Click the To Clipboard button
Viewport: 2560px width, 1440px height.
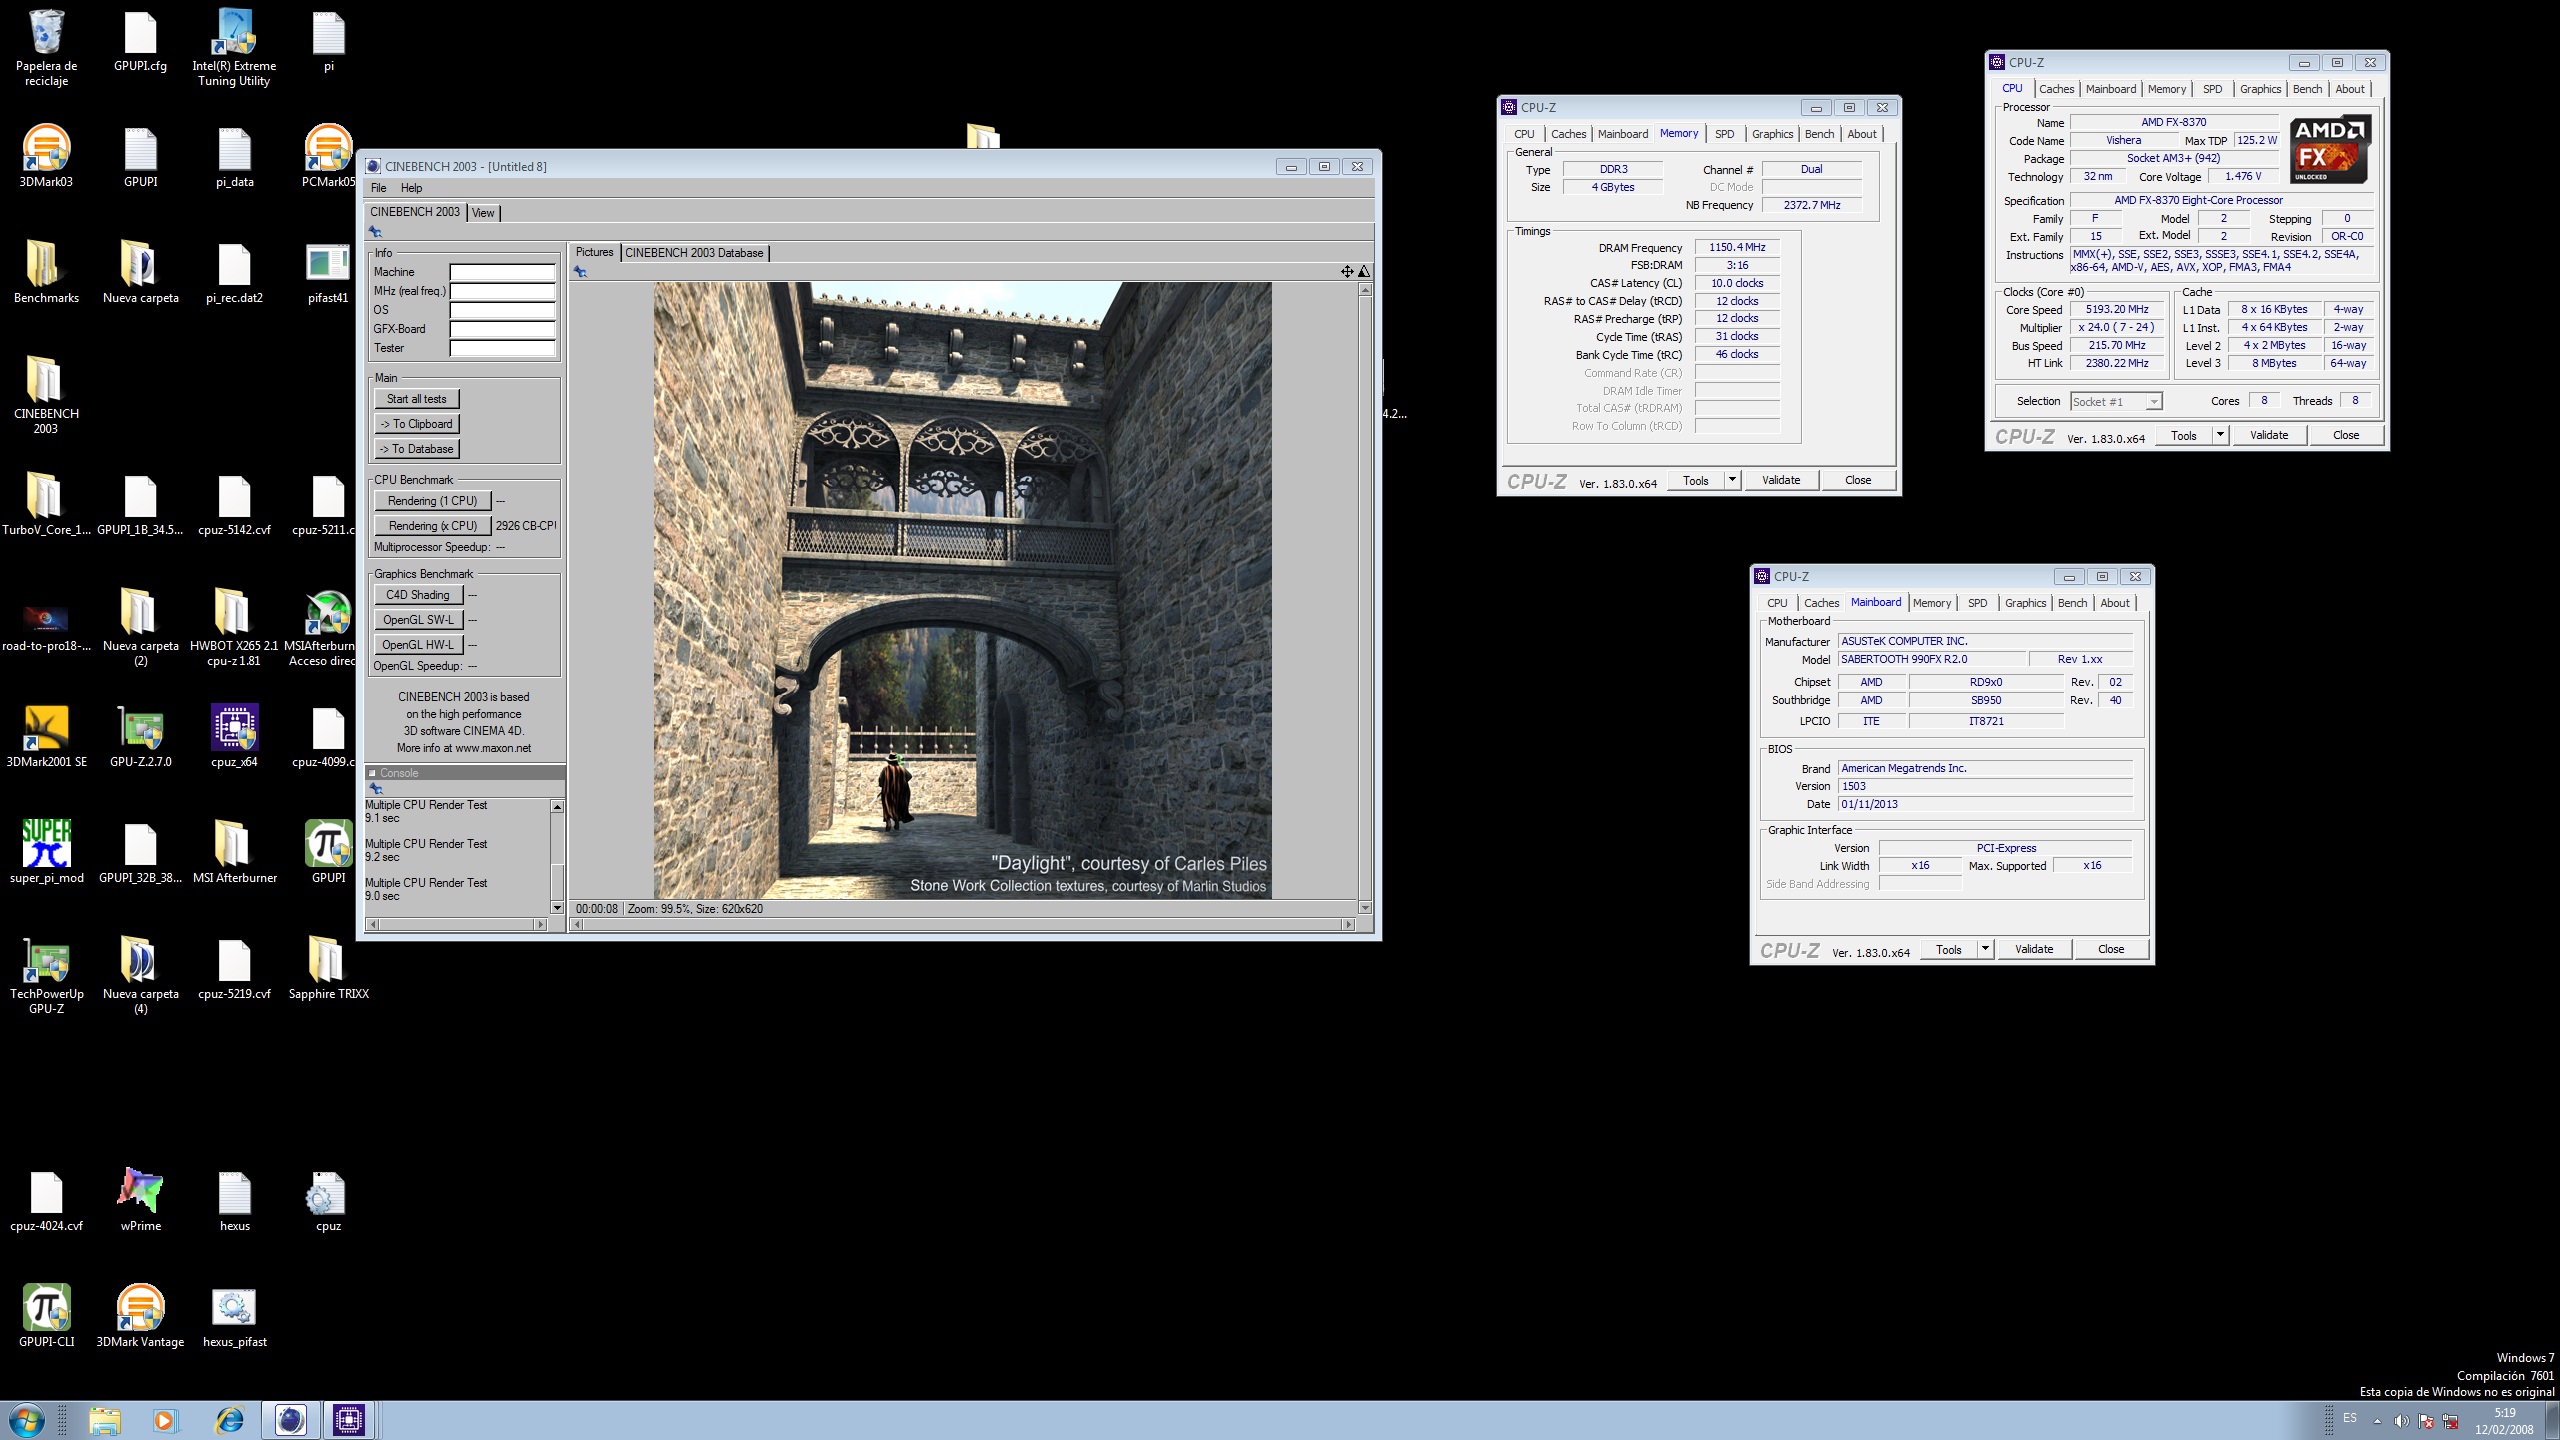417,424
